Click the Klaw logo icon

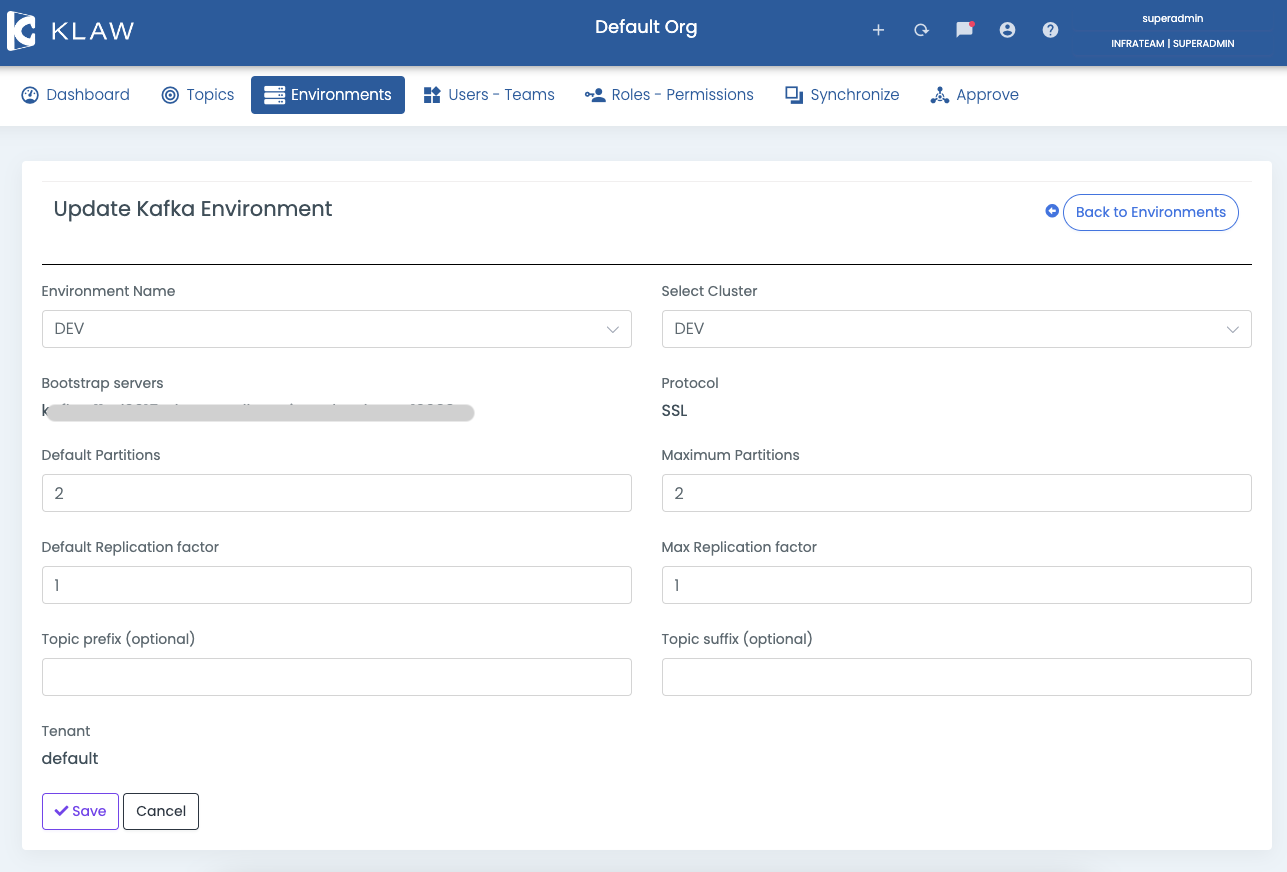(22, 31)
